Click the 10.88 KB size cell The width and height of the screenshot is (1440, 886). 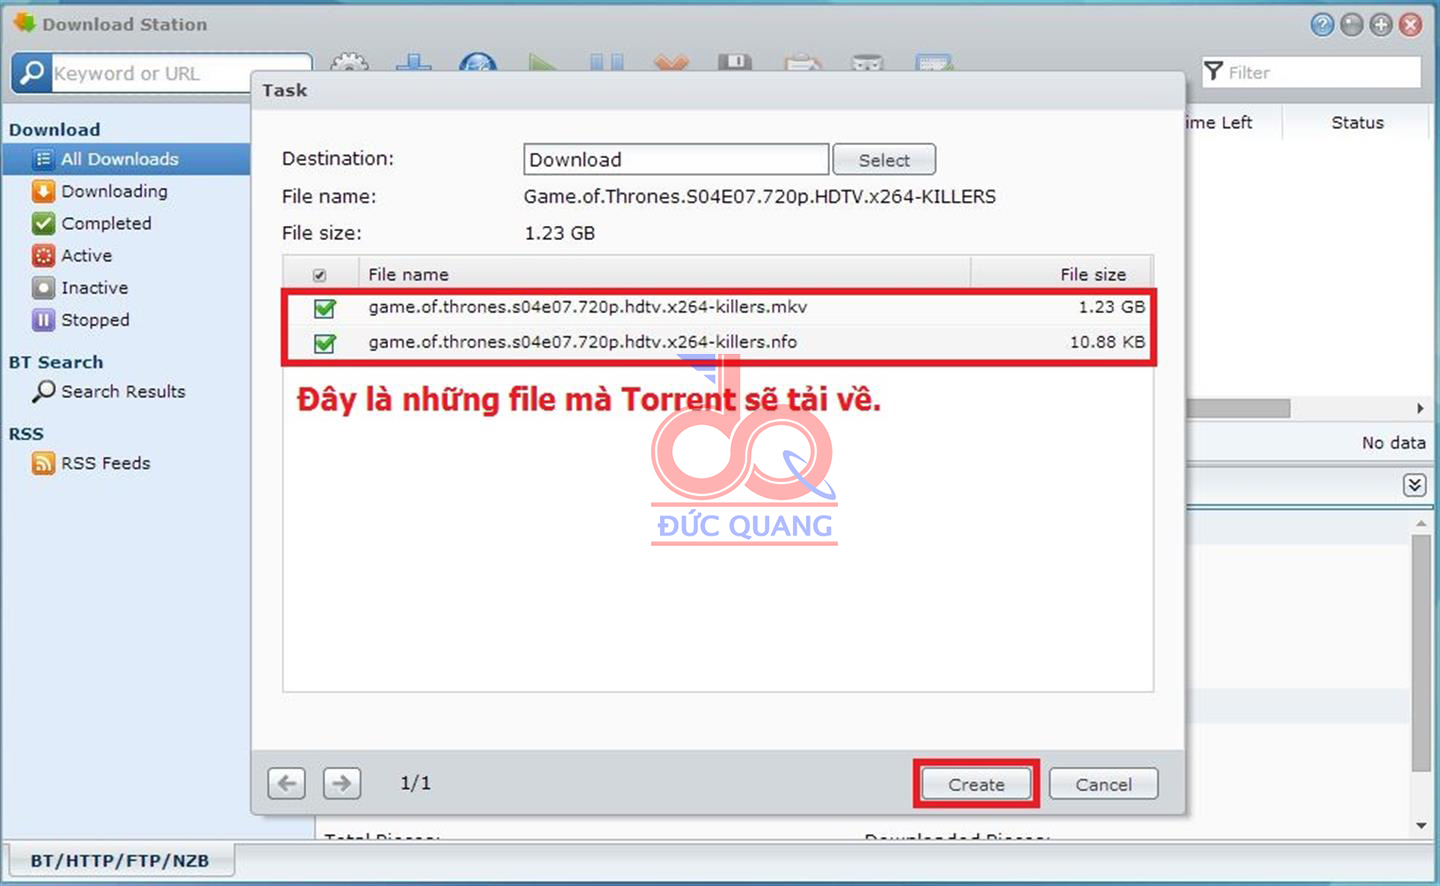pos(1107,342)
